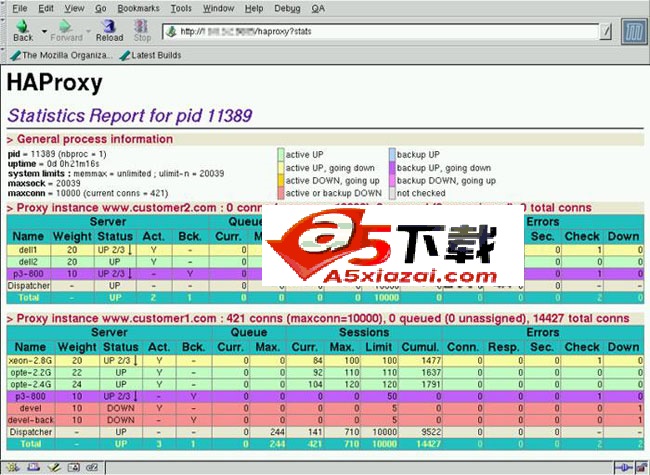Click the 'active DOWN, going up' legend swatch
The image size is (650, 475).
coord(281,180)
